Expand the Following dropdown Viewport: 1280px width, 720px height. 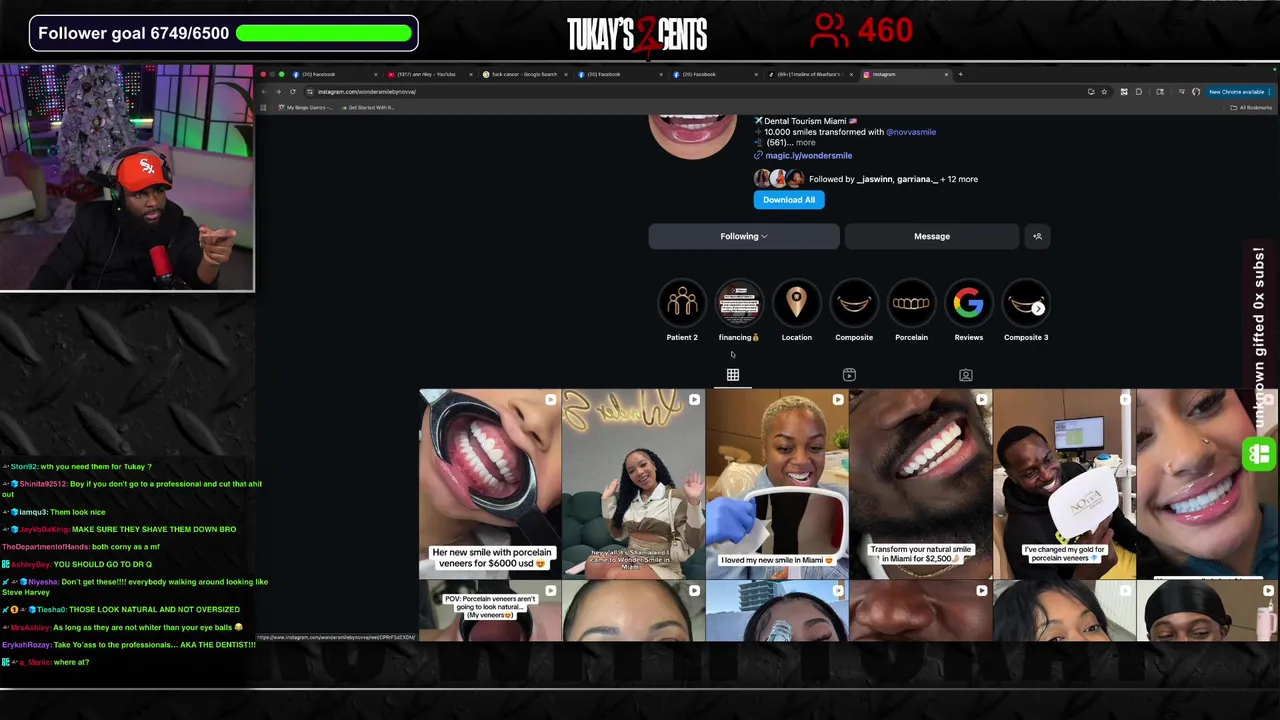pyautogui.click(x=744, y=236)
